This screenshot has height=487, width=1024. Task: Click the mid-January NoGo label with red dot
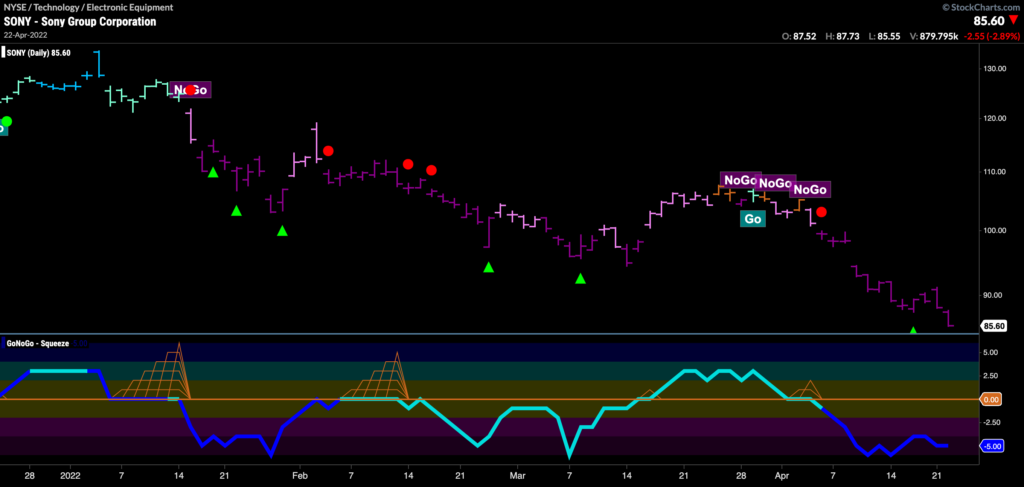pyautogui.click(x=190, y=90)
